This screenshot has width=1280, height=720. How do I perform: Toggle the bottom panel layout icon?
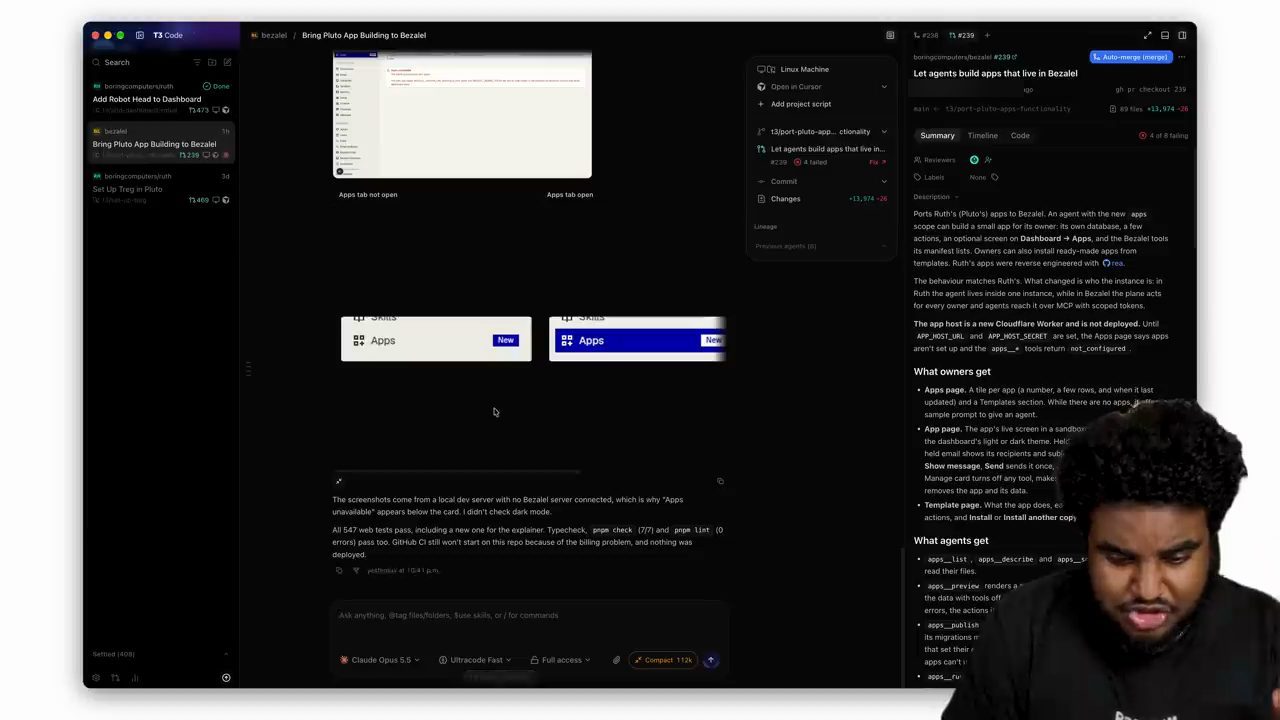click(1165, 35)
